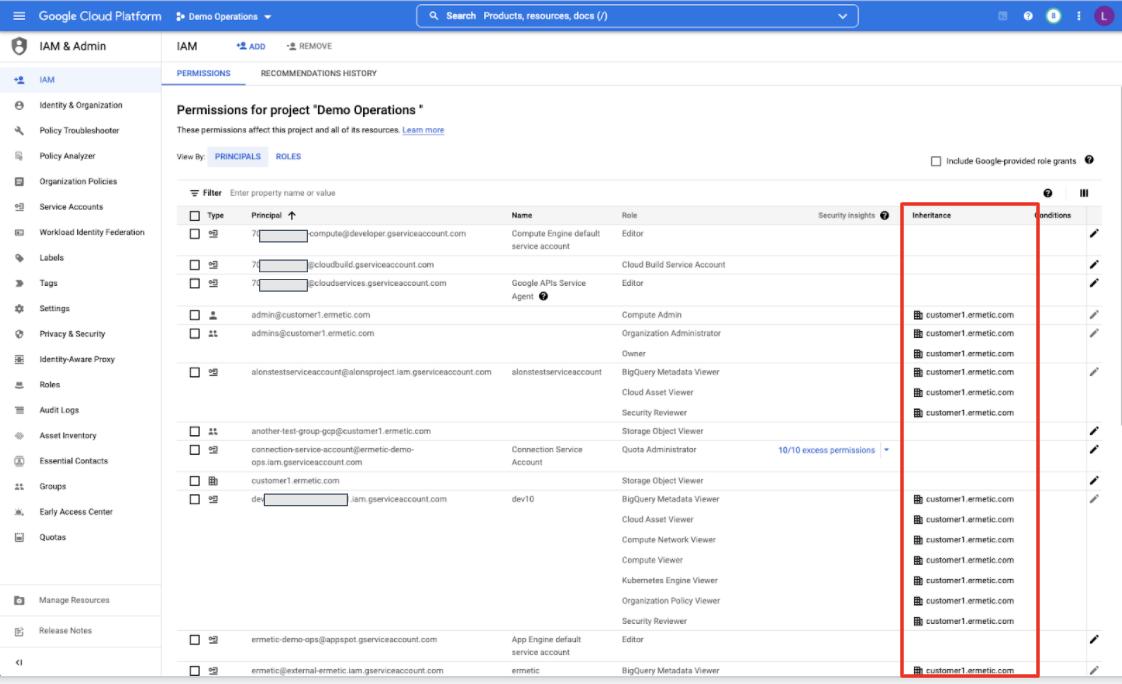The image size is (1122, 684).
Task: Collapse the left sidebar panel
Action: (19, 662)
